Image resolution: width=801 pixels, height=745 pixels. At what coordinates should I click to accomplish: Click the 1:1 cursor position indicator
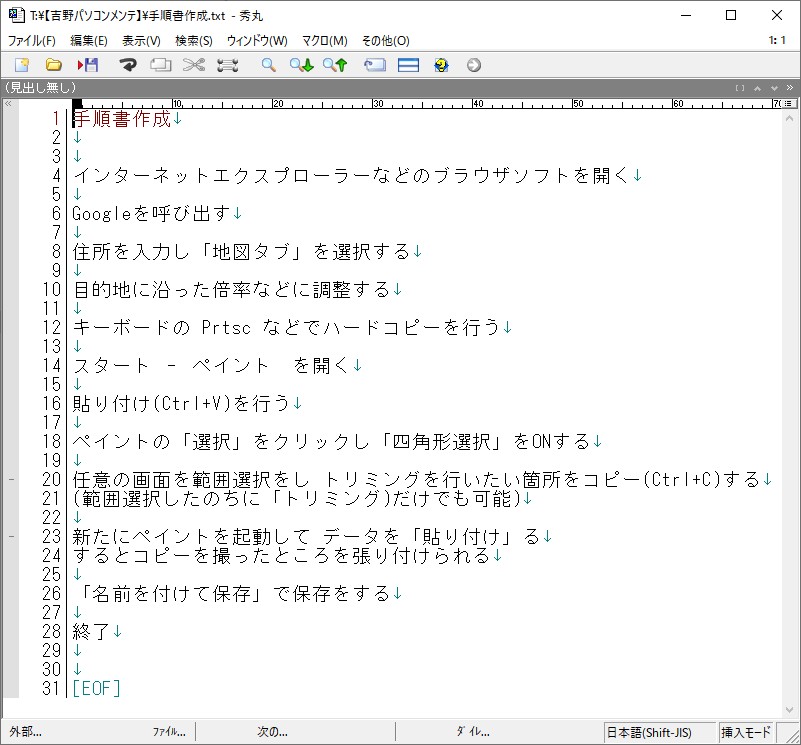pos(777,40)
